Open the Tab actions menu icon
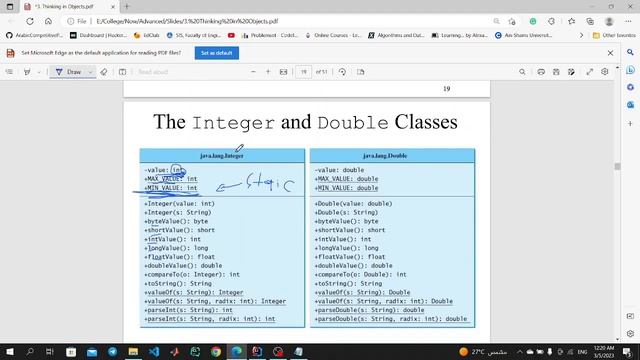 (x=10, y=7)
